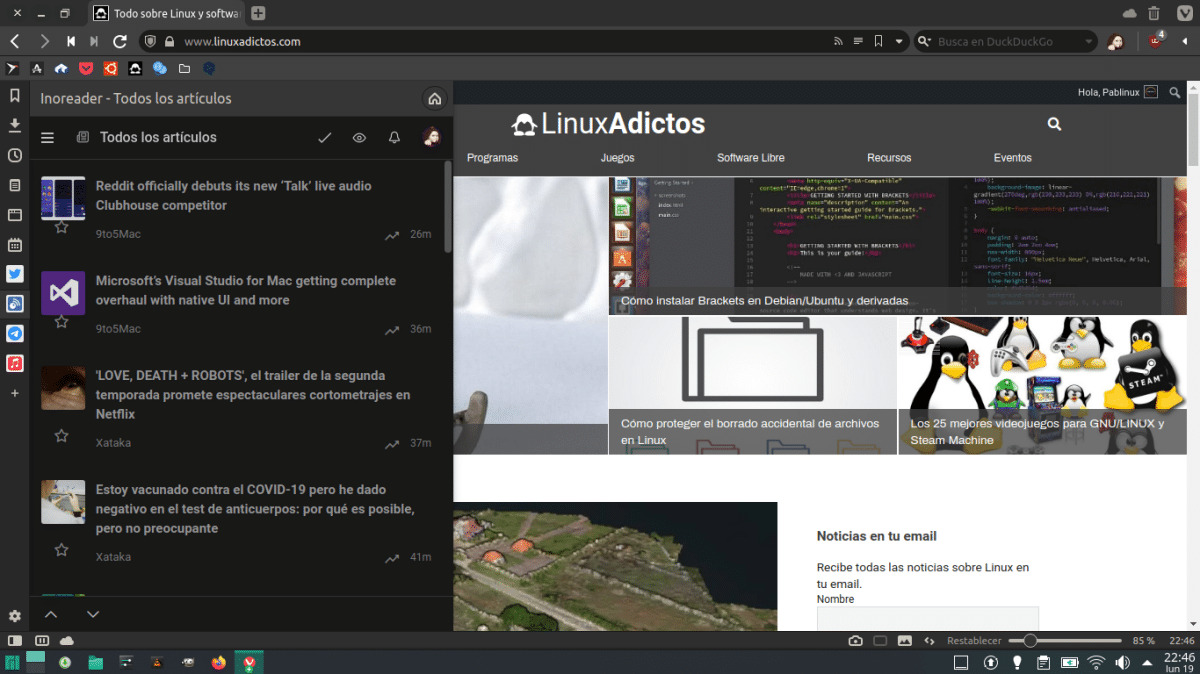Viewport: 1200px width, 674px height.
Task: Click the uBlock extension icon
Action: tap(1155, 42)
